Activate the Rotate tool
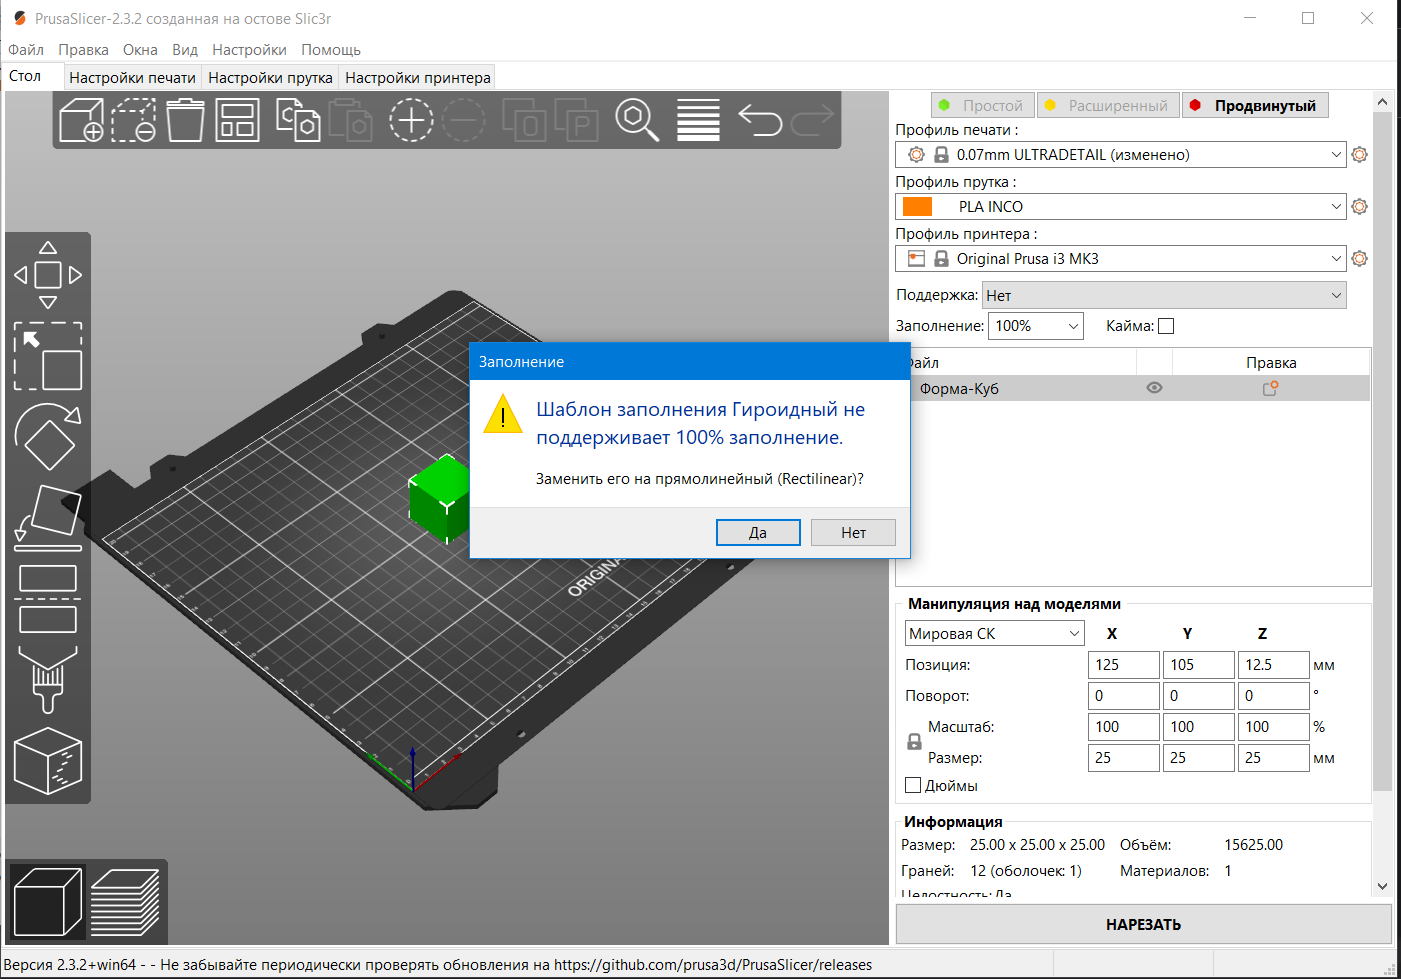 pyautogui.click(x=47, y=438)
